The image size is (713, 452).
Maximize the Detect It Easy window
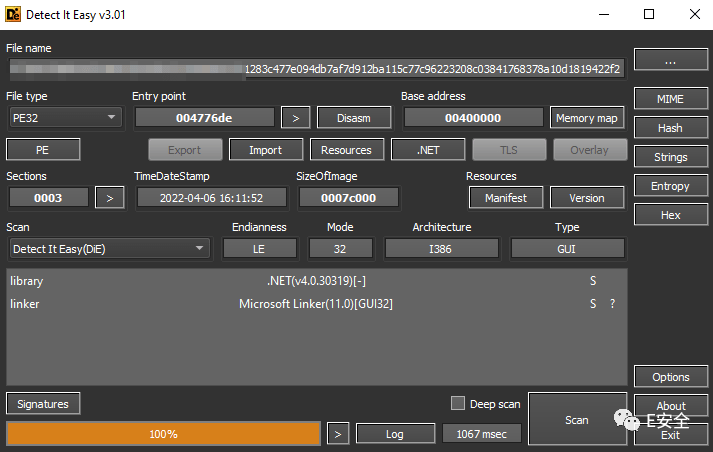[649, 15]
